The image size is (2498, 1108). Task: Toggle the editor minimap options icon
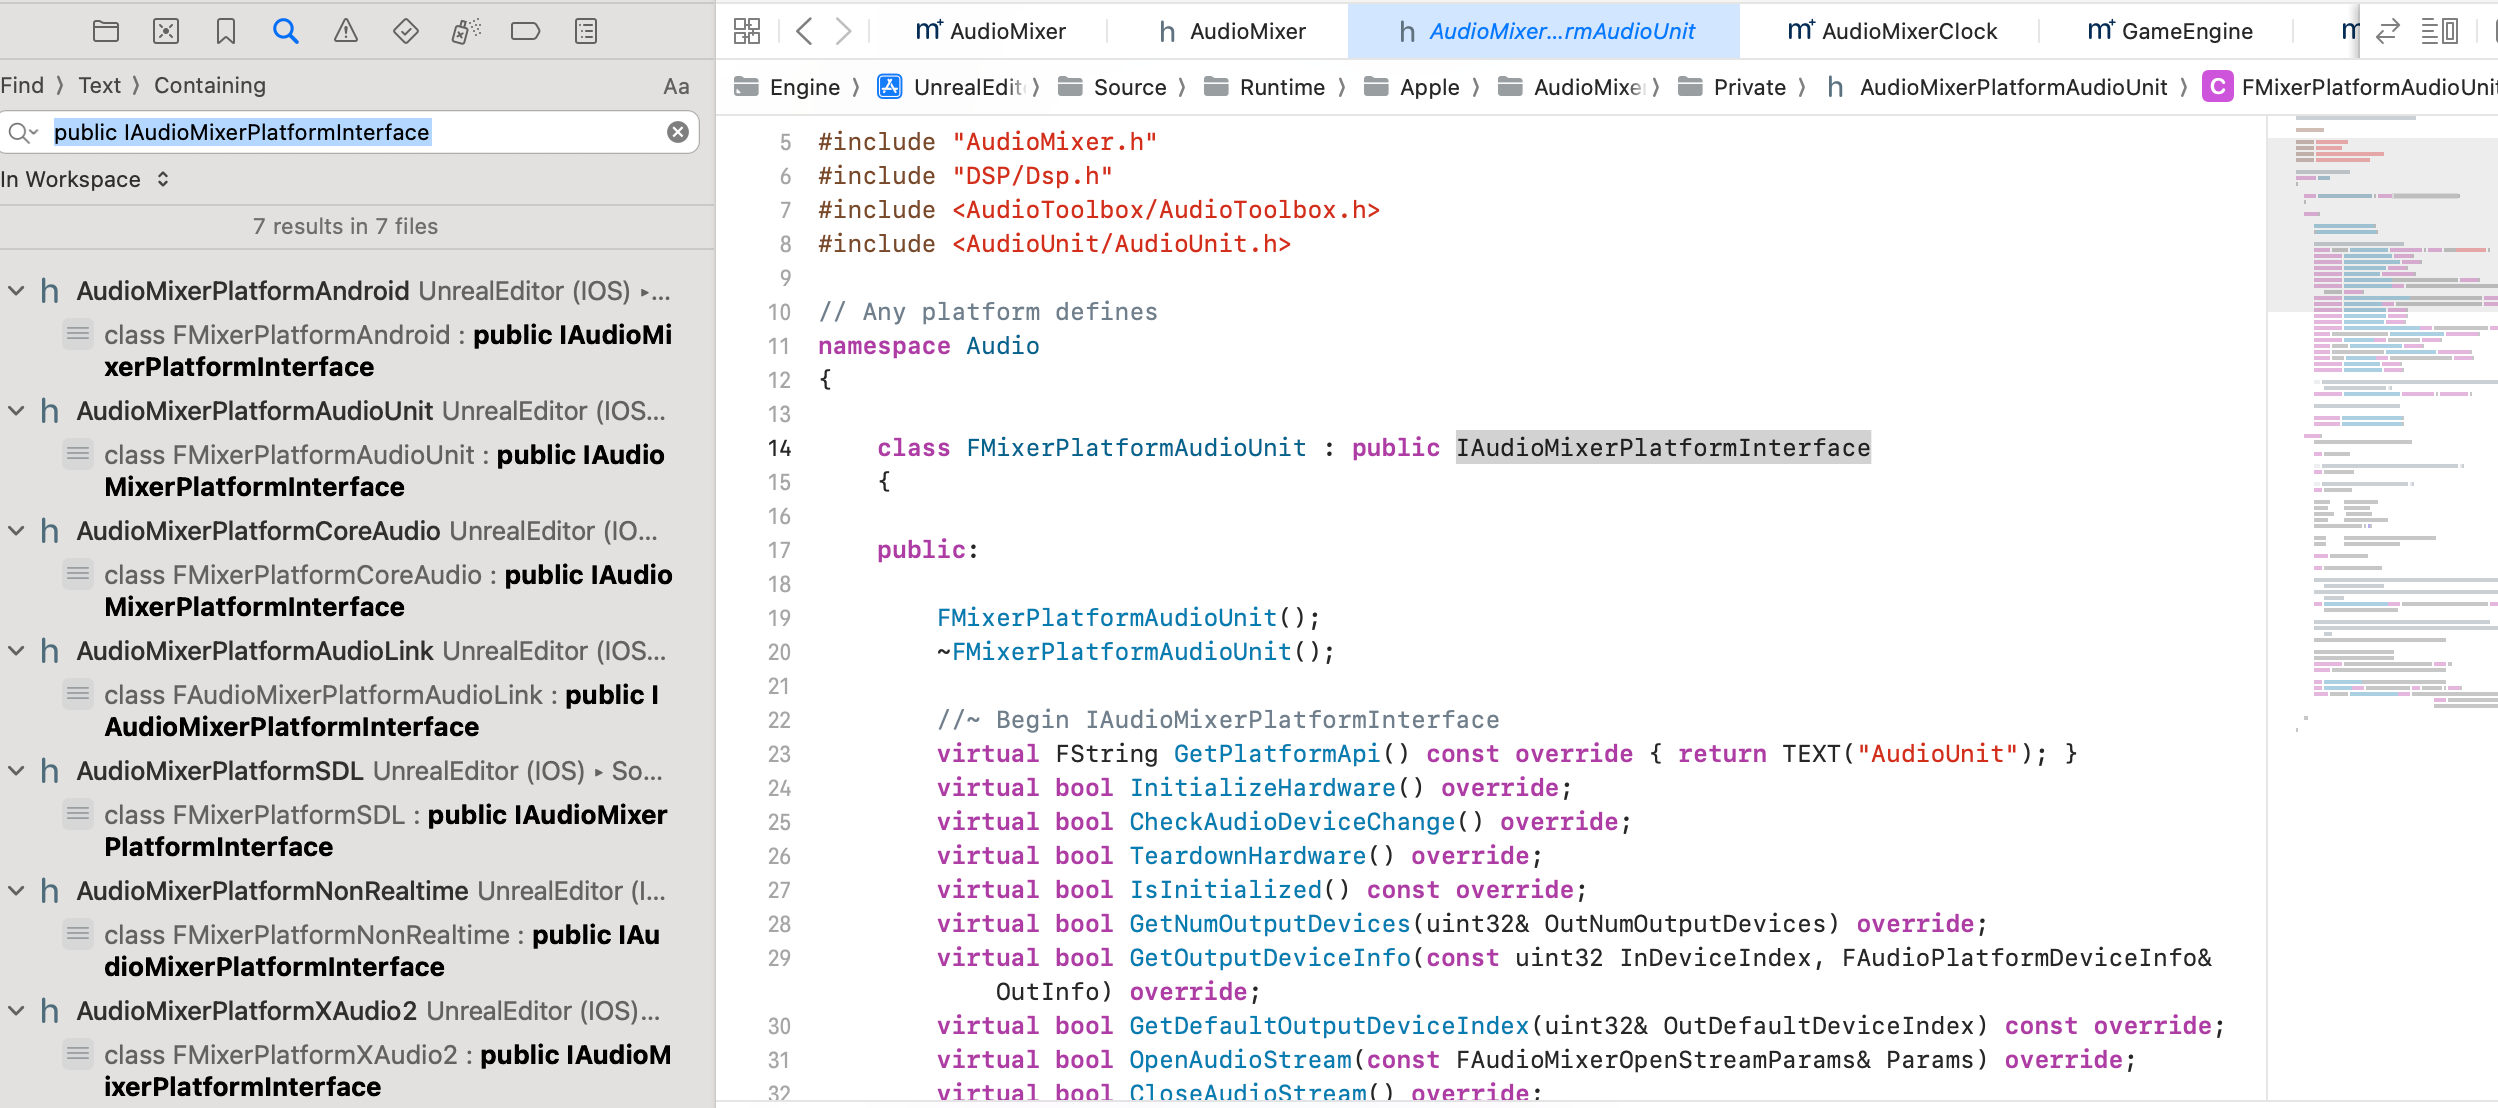tap(2440, 31)
